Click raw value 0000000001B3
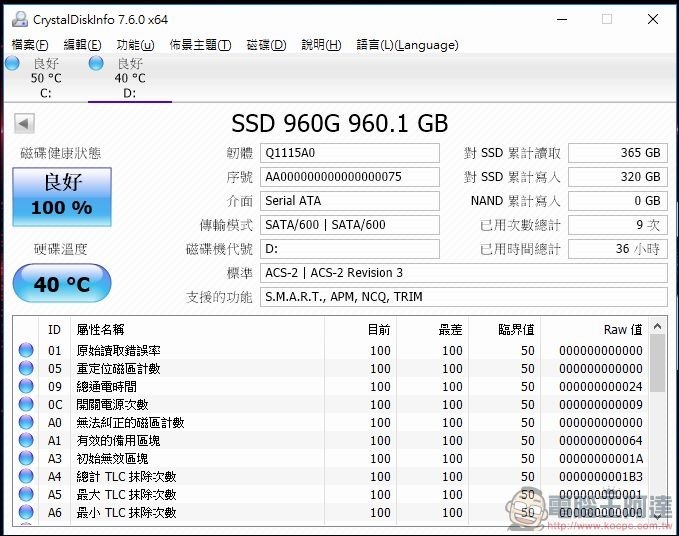Screen dimensions: 679x536 click(601, 476)
